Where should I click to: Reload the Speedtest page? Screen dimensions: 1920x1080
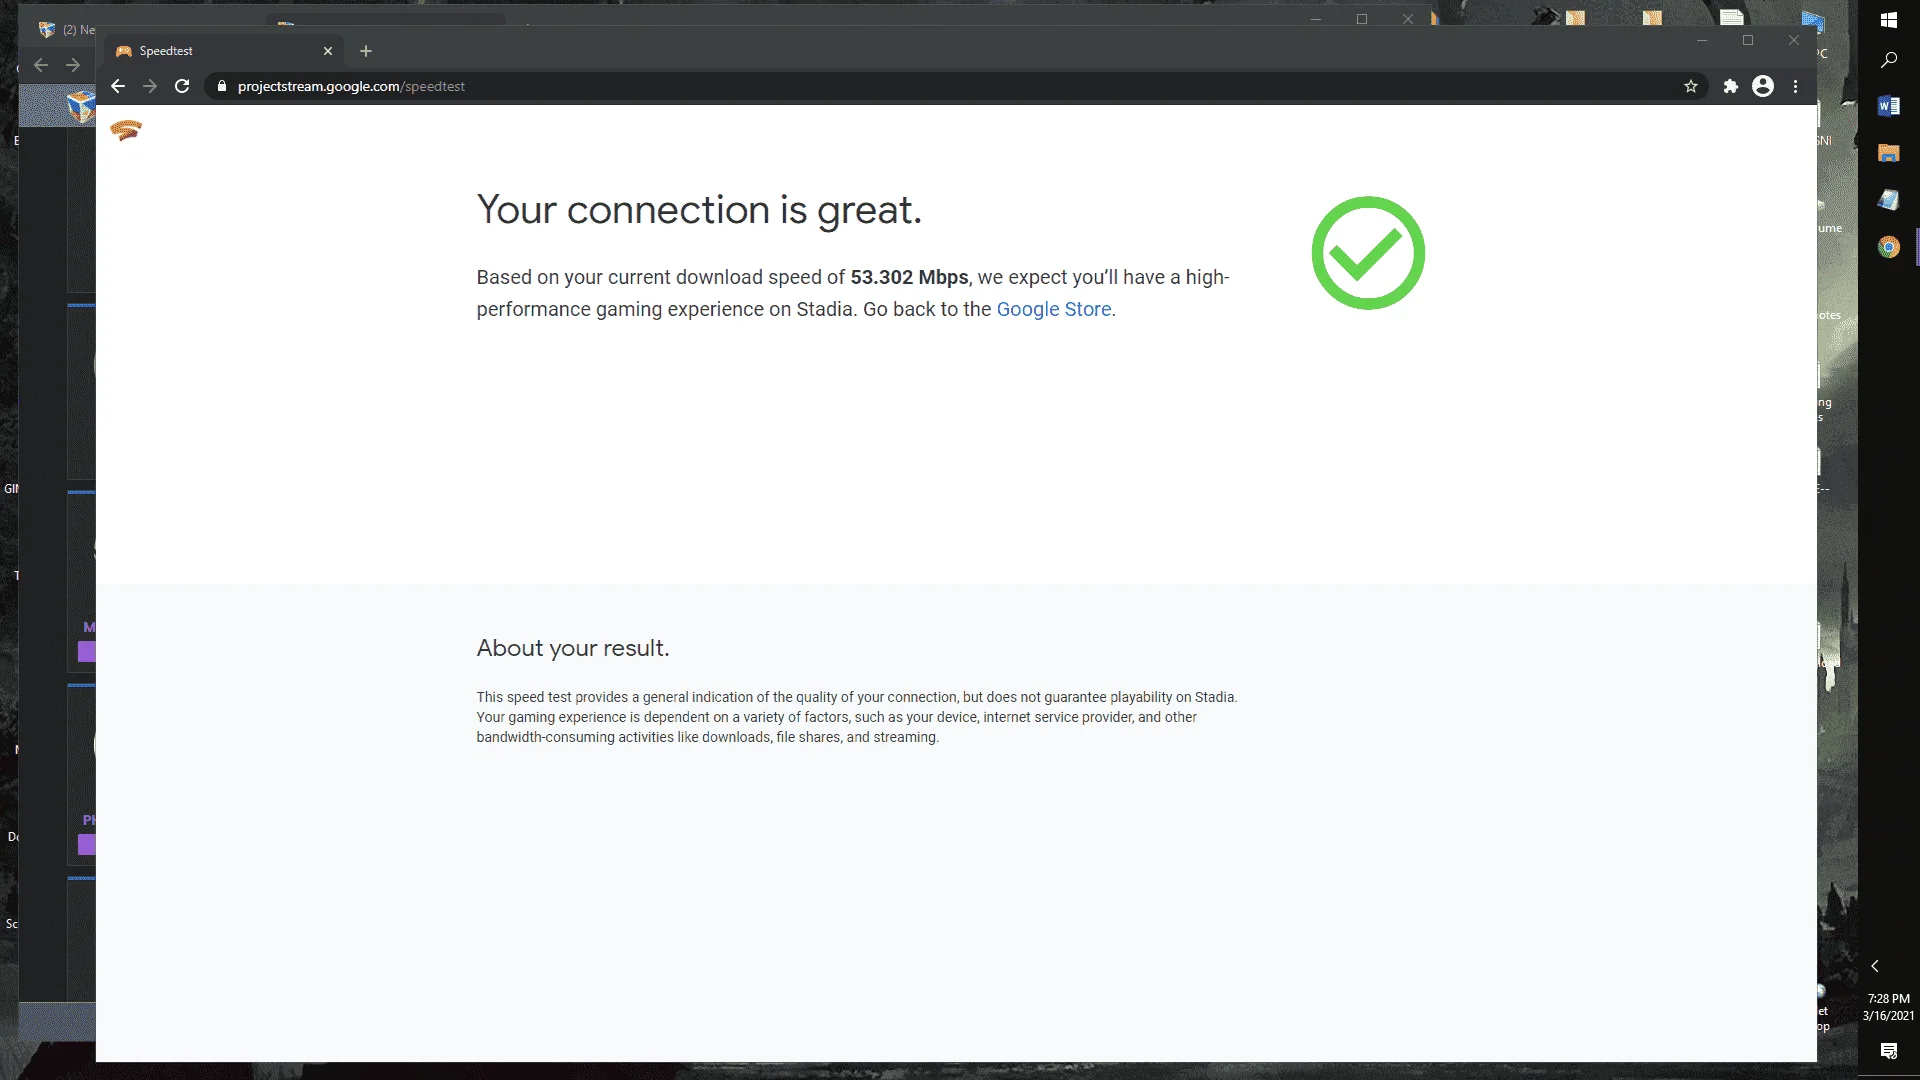point(182,86)
